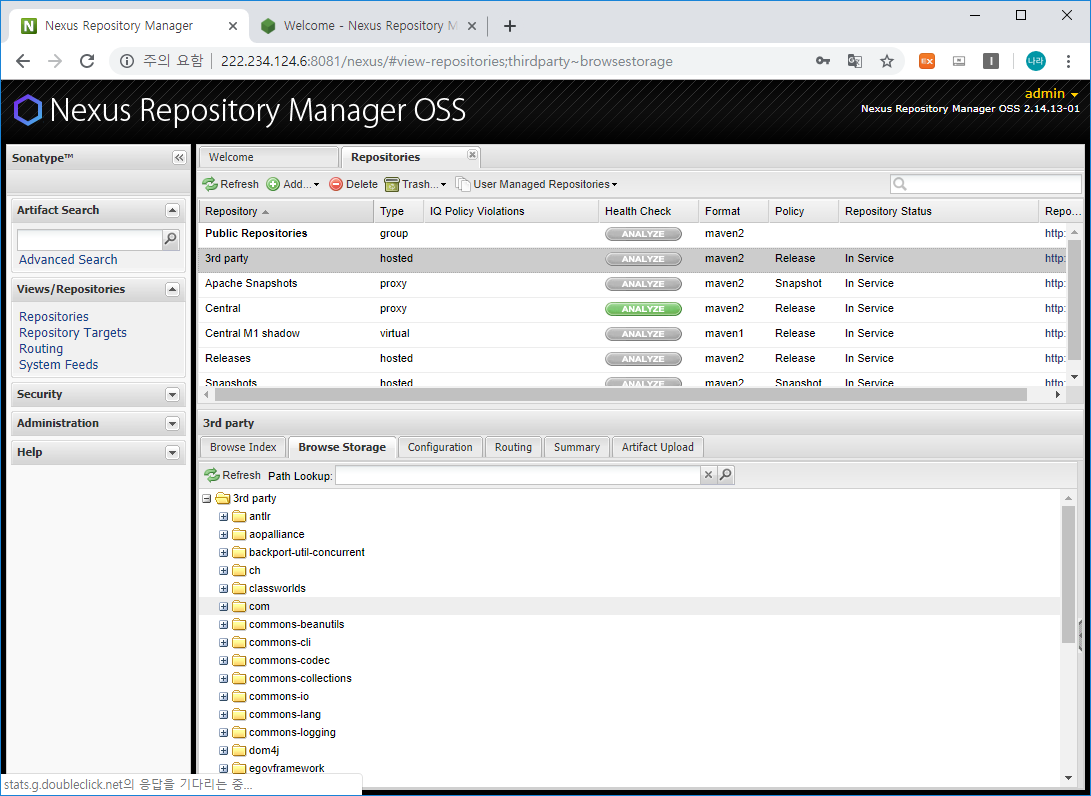
Task: Open the Artifact Upload tab
Action: [x=658, y=447]
